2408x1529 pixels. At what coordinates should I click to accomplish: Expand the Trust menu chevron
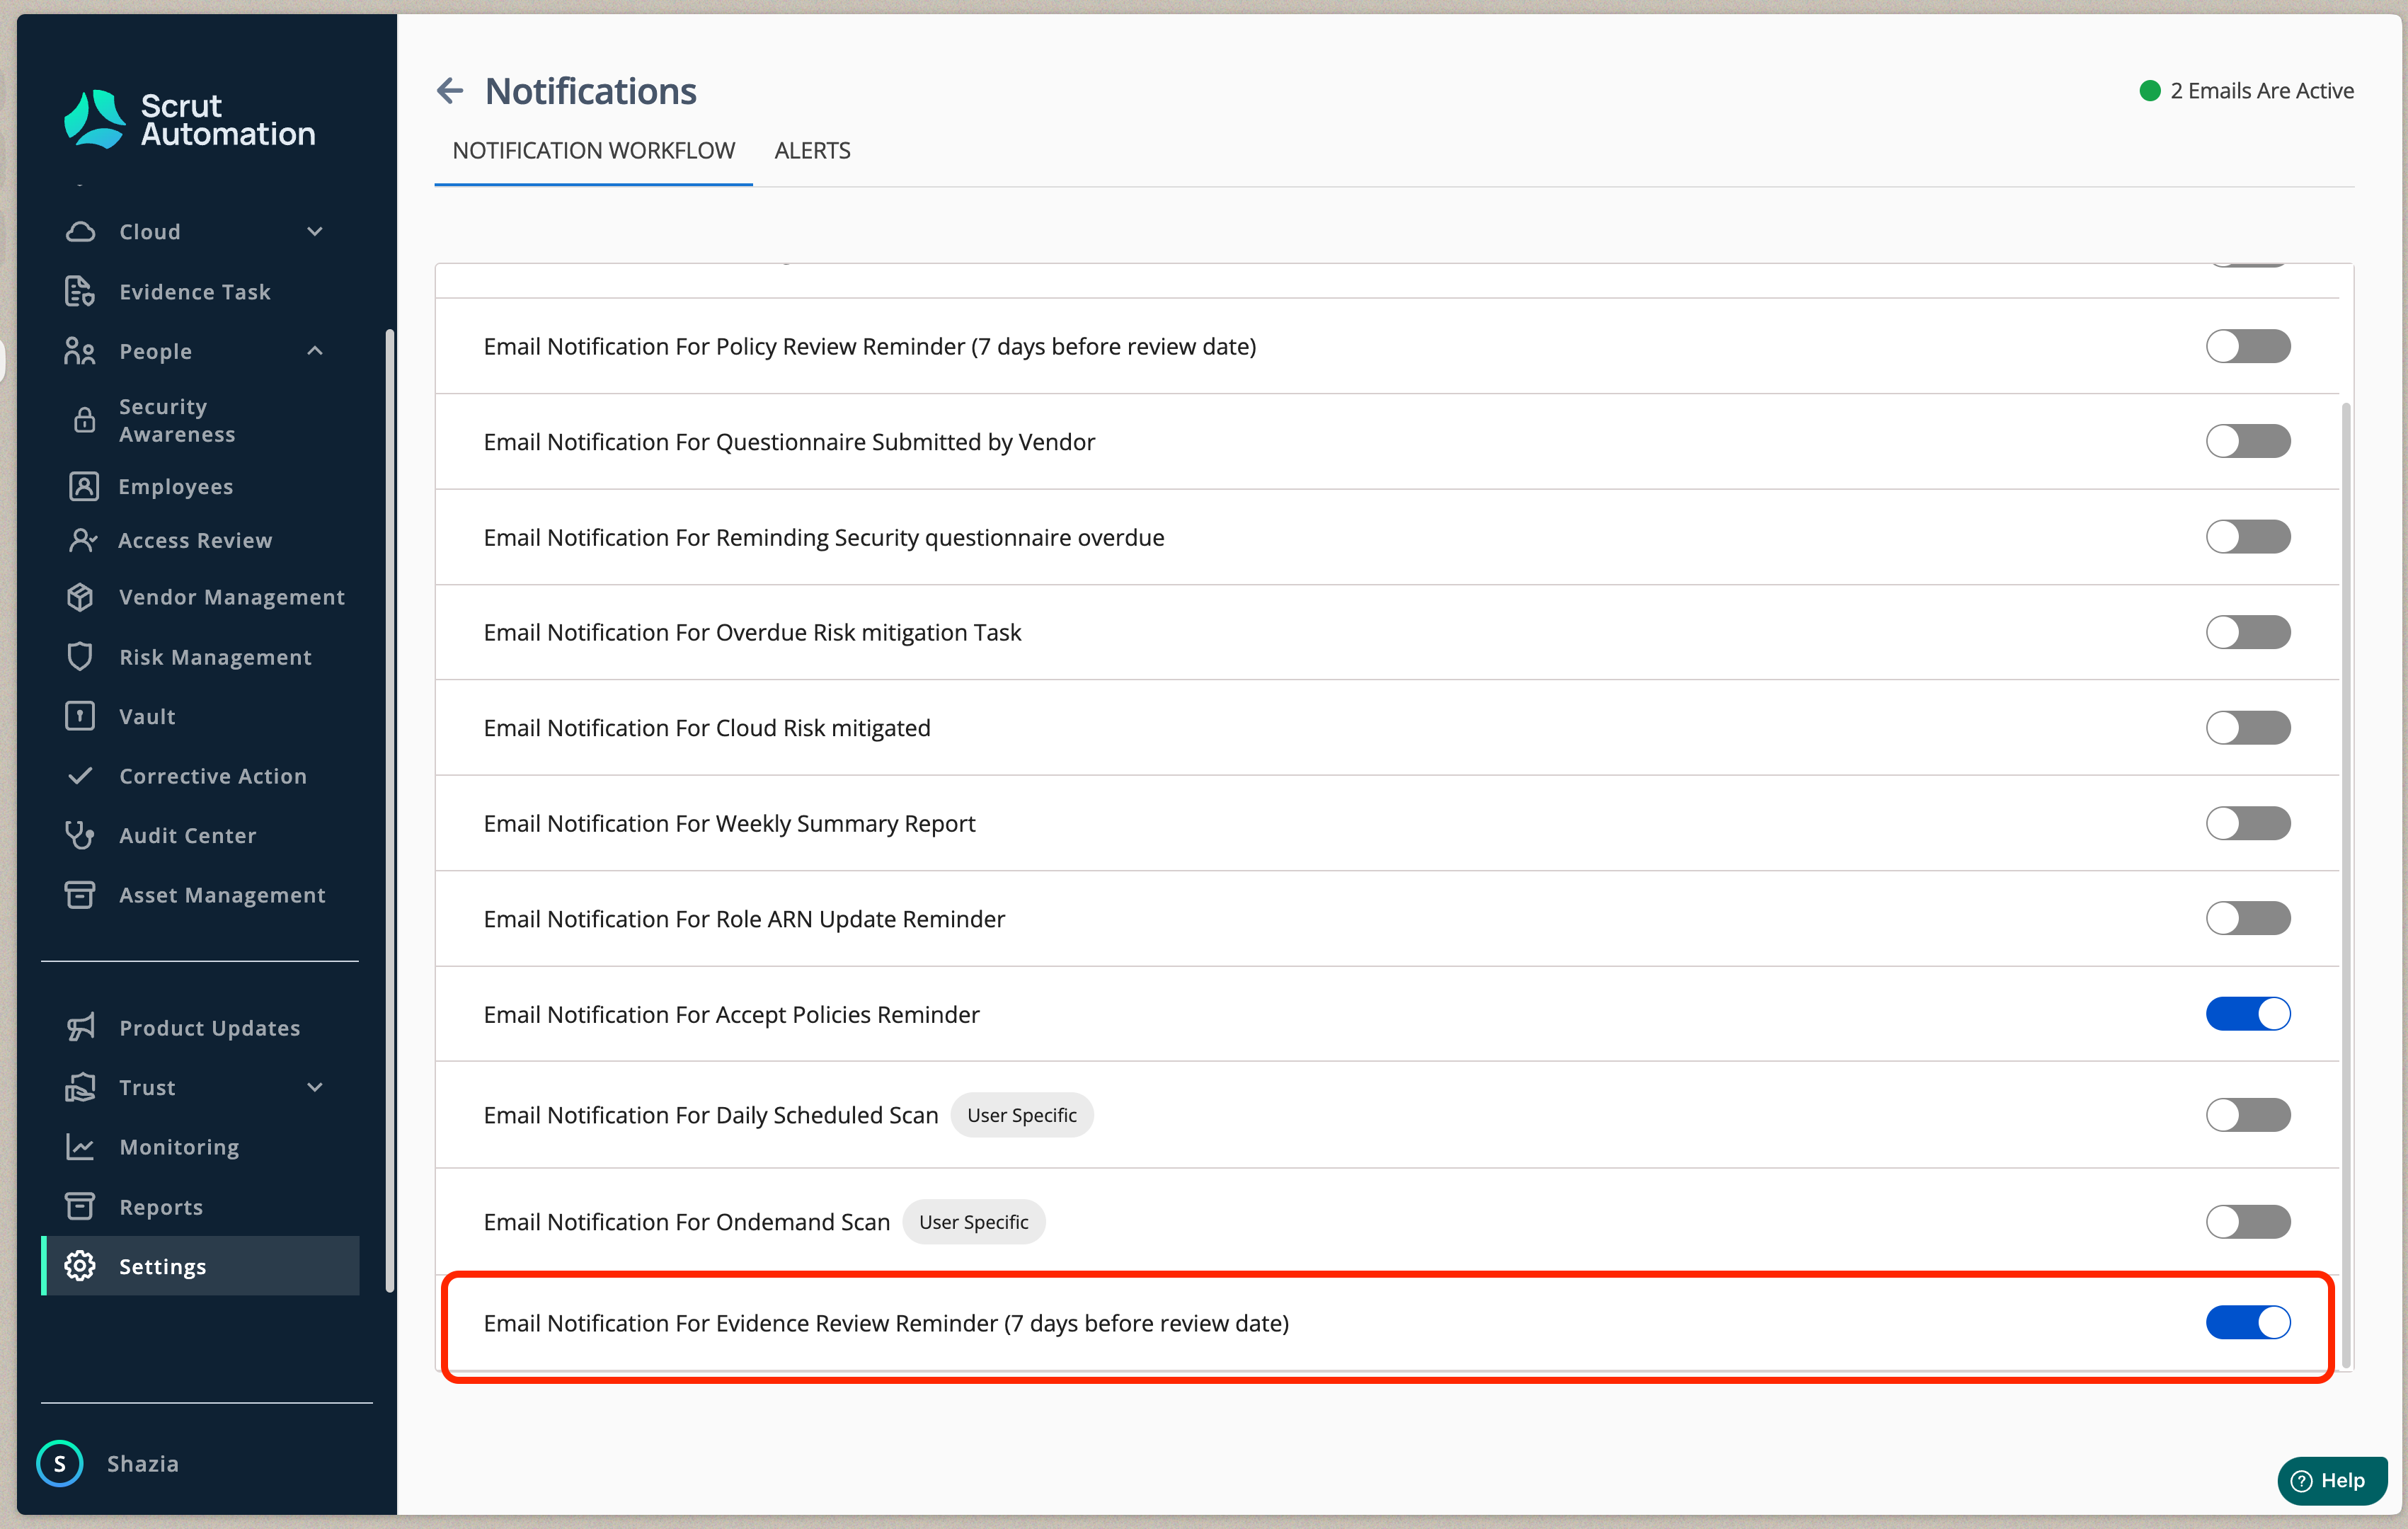[315, 1087]
